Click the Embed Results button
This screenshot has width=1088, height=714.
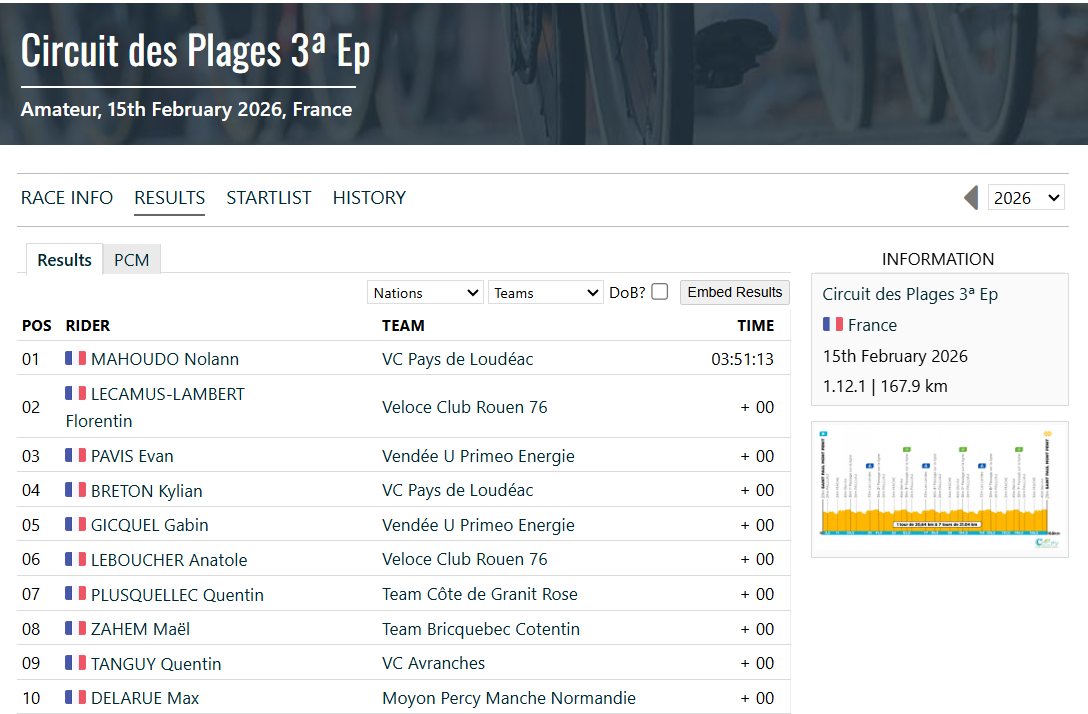(735, 292)
